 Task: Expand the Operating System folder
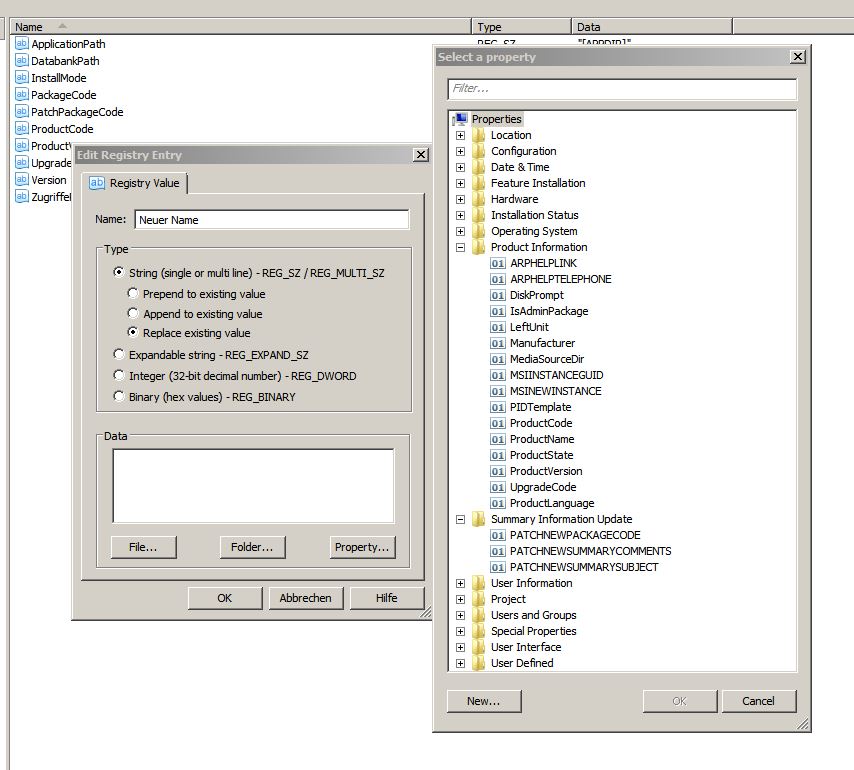pos(460,231)
